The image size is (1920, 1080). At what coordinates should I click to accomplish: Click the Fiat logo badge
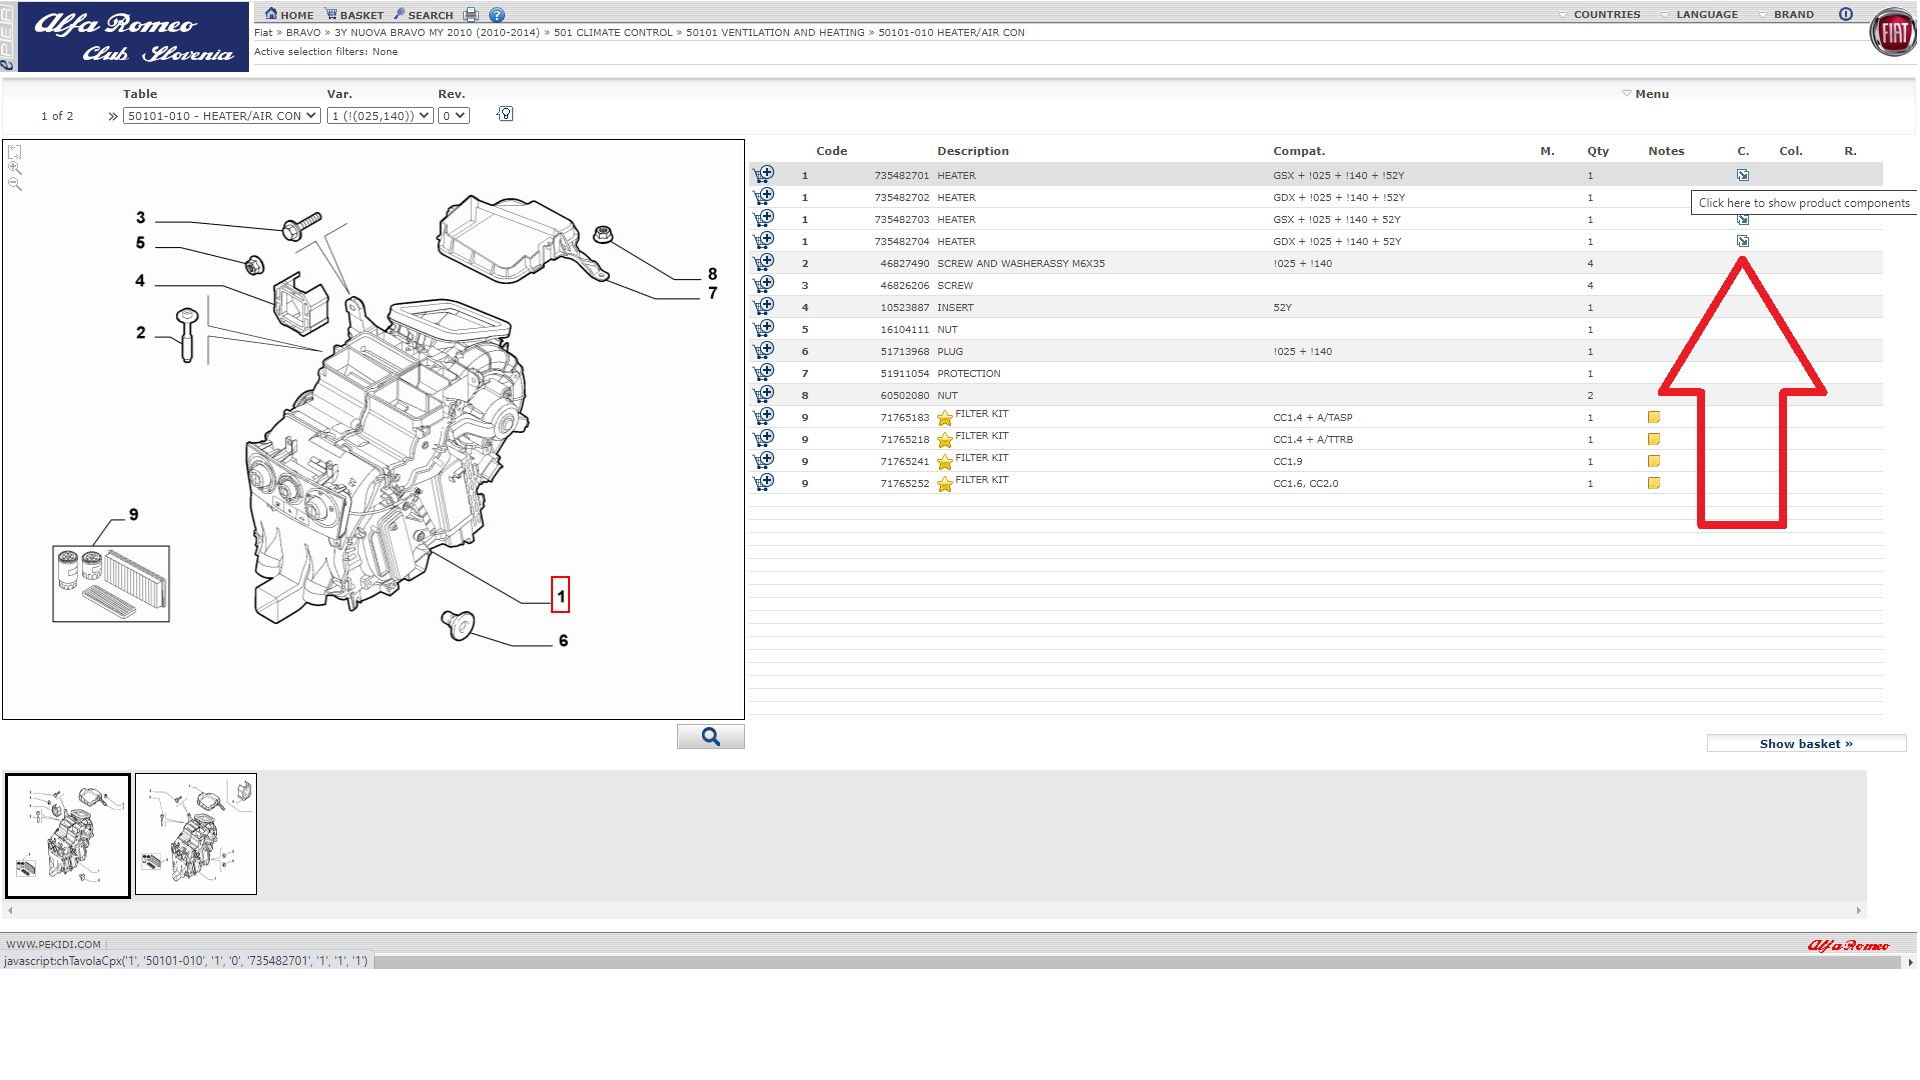[1893, 33]
